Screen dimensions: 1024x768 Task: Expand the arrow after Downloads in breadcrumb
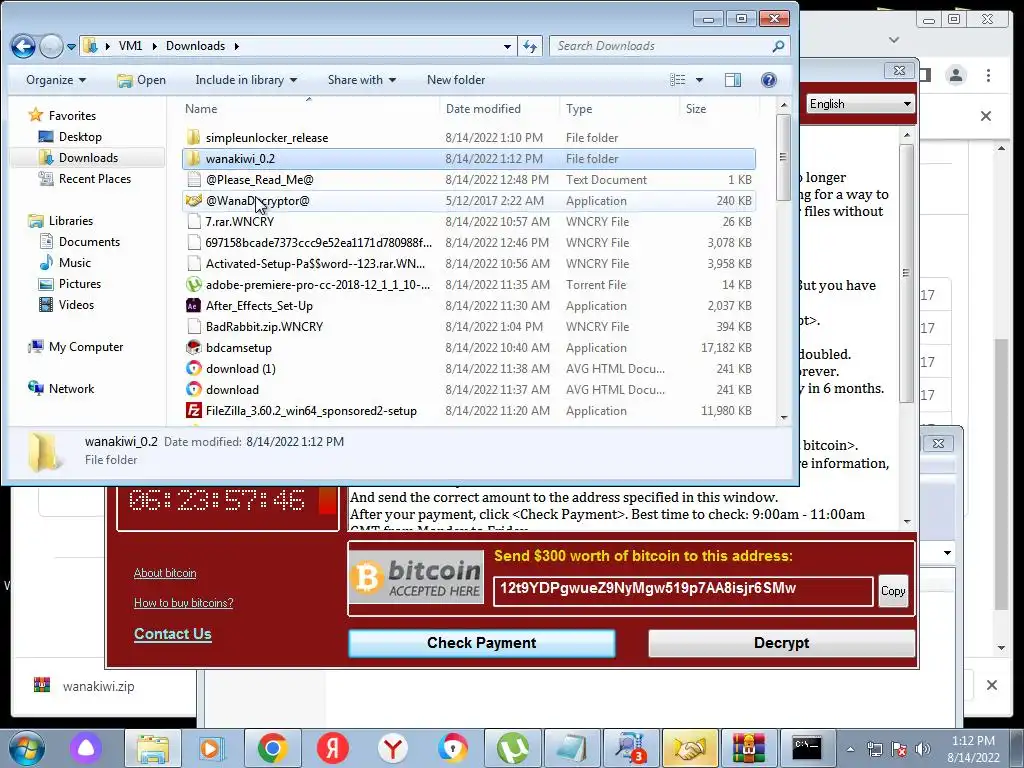coord(236,46)
